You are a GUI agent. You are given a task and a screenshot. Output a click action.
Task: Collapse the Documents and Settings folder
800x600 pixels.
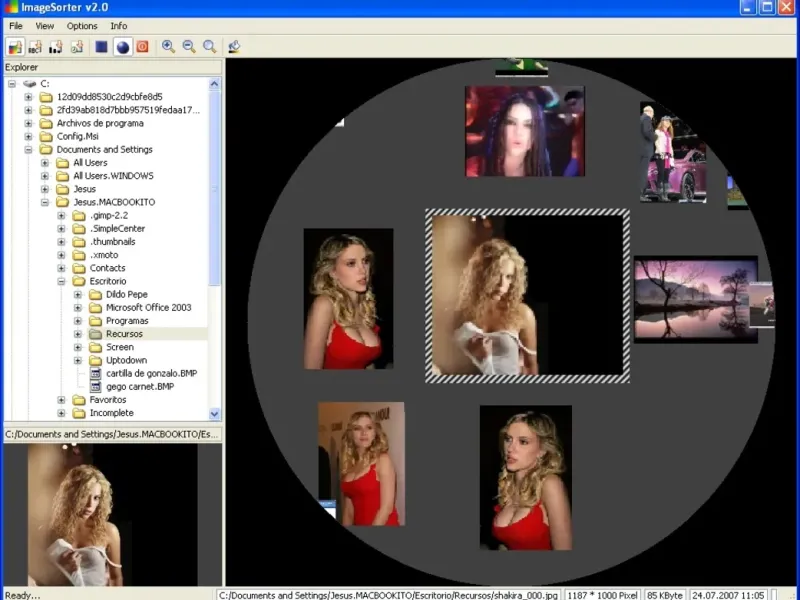pyautogui.click(x=29, y=150)
